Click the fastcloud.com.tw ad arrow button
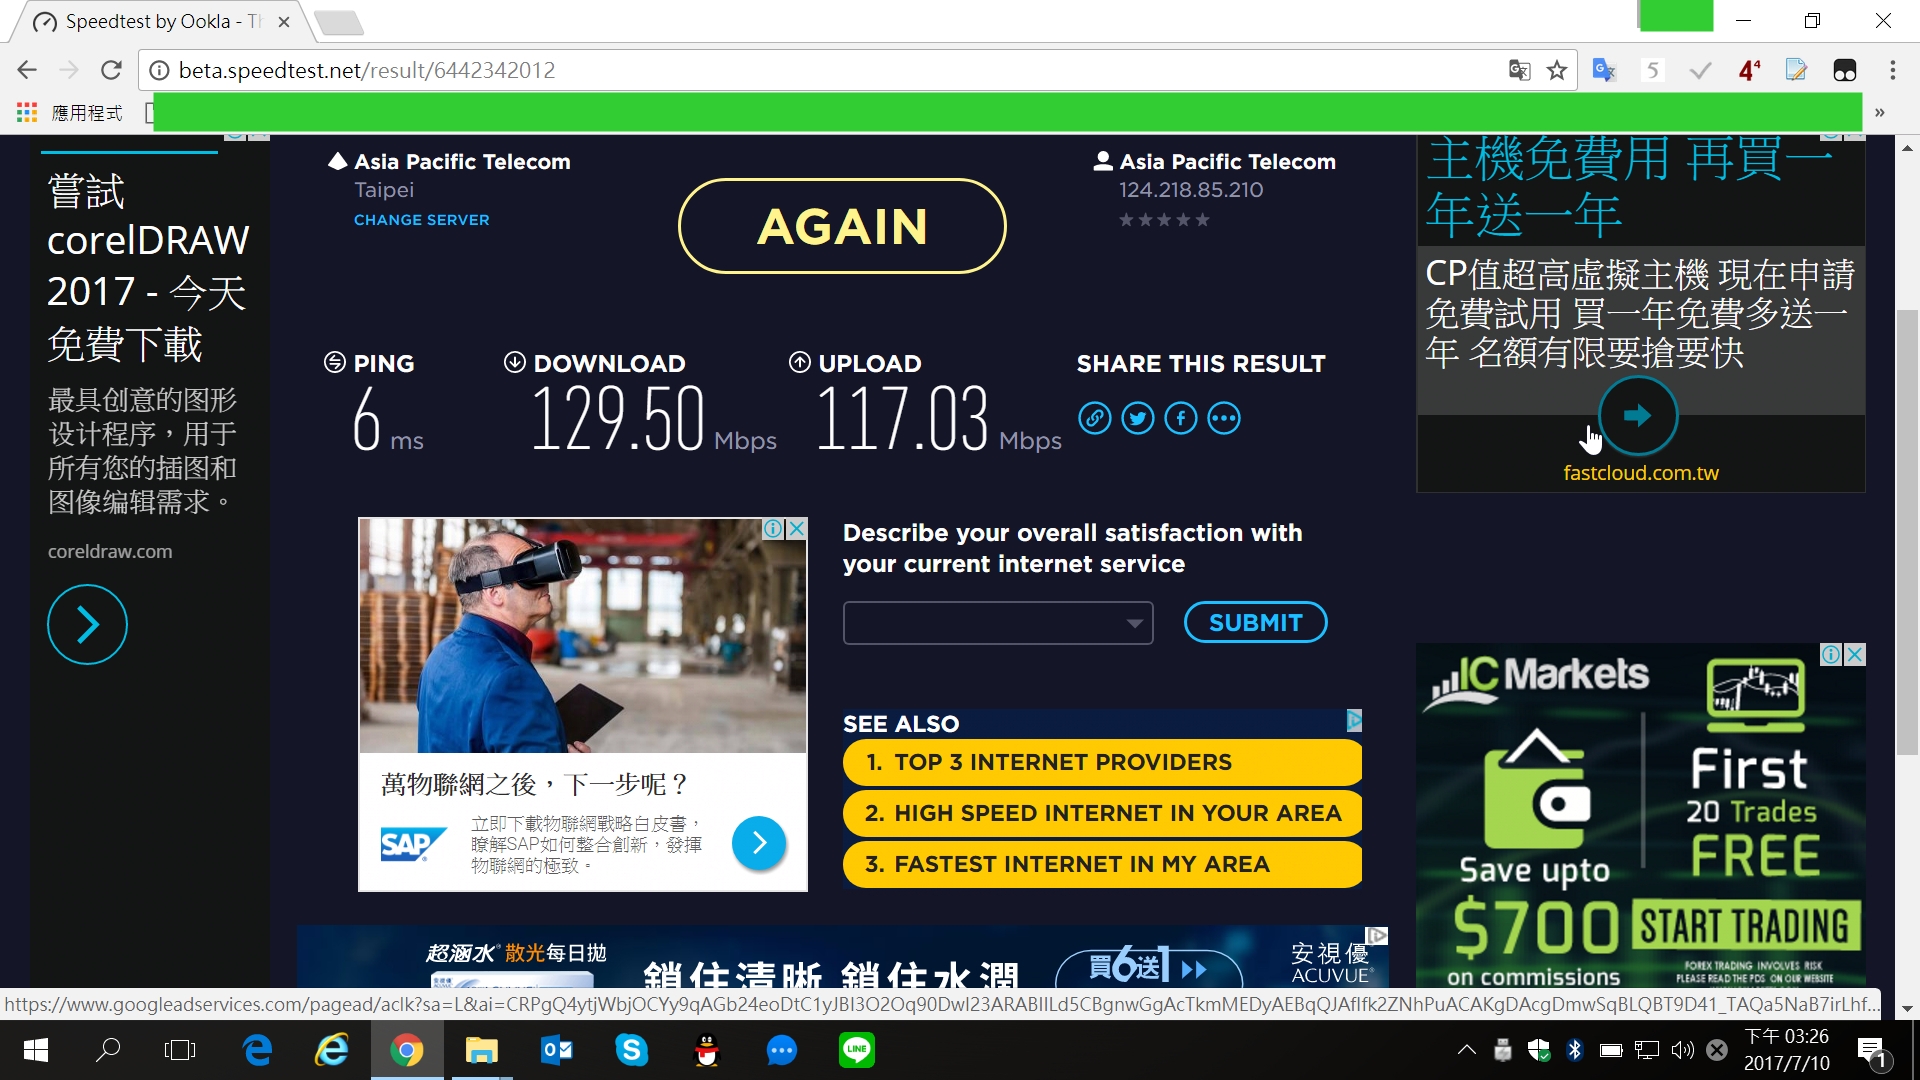Image resolution: width=1920 pixels, height=1080 pixels. click(x=1637, y=415)
